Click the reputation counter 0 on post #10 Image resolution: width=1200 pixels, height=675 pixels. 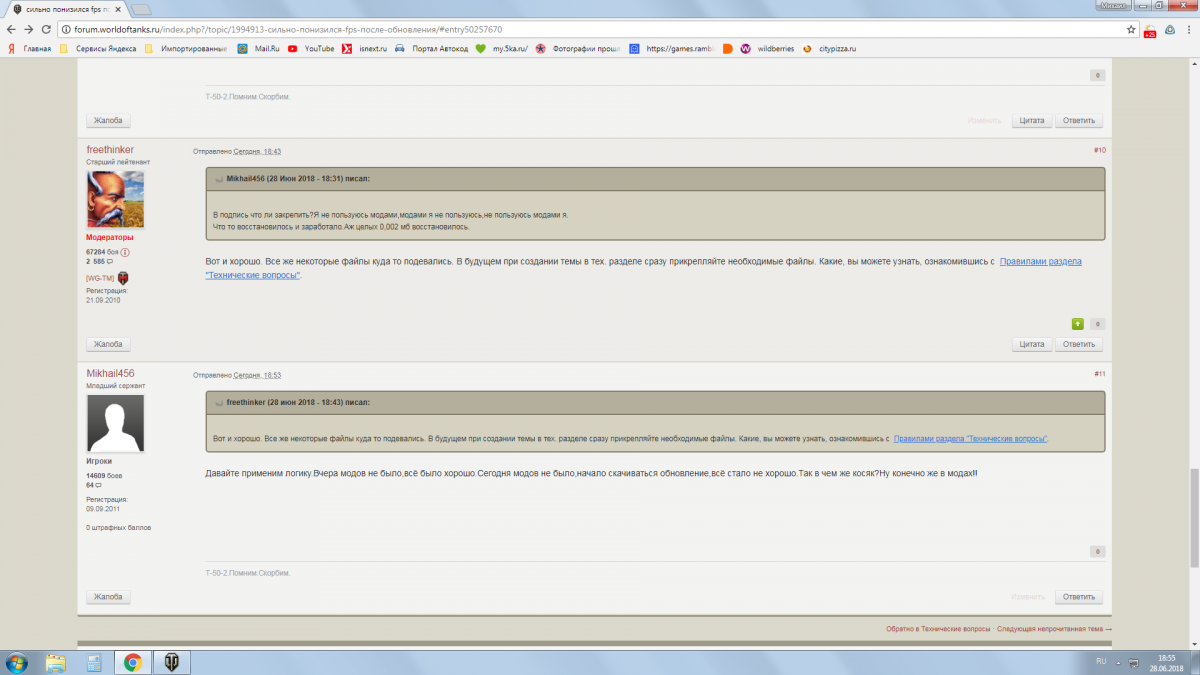(x=1097, y=324)
